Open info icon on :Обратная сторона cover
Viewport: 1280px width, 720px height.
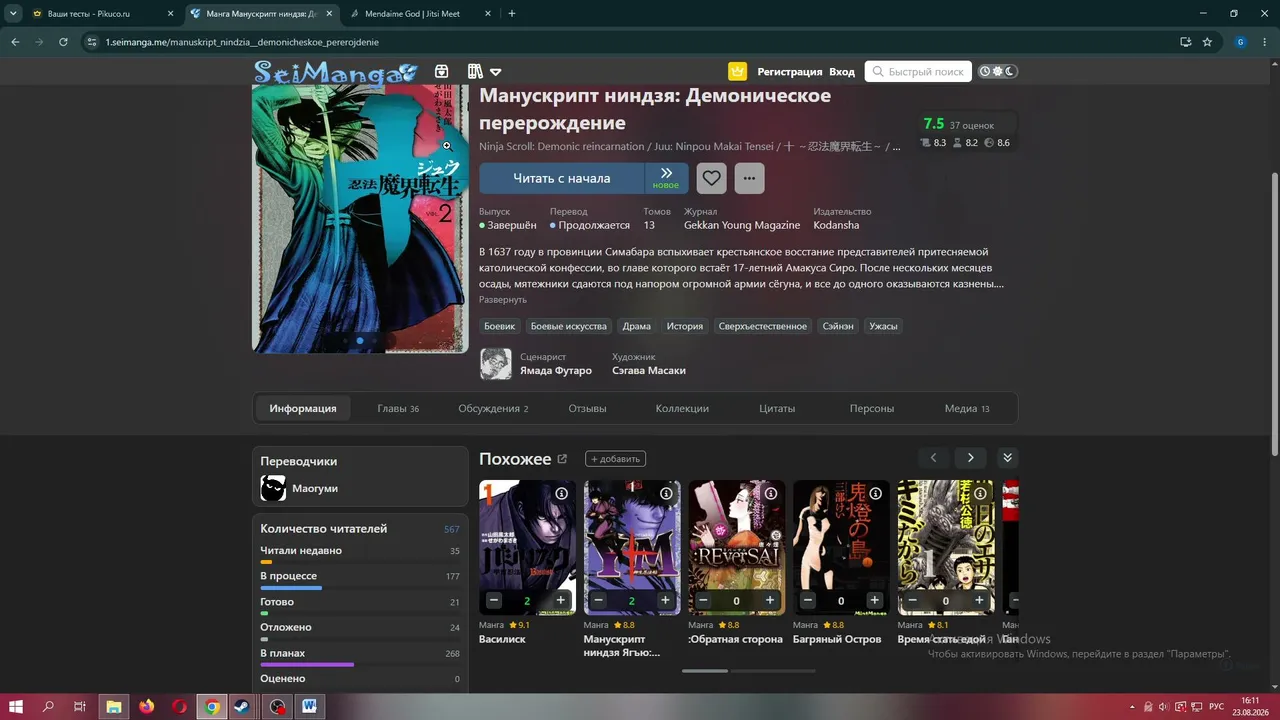pos(770,494)
